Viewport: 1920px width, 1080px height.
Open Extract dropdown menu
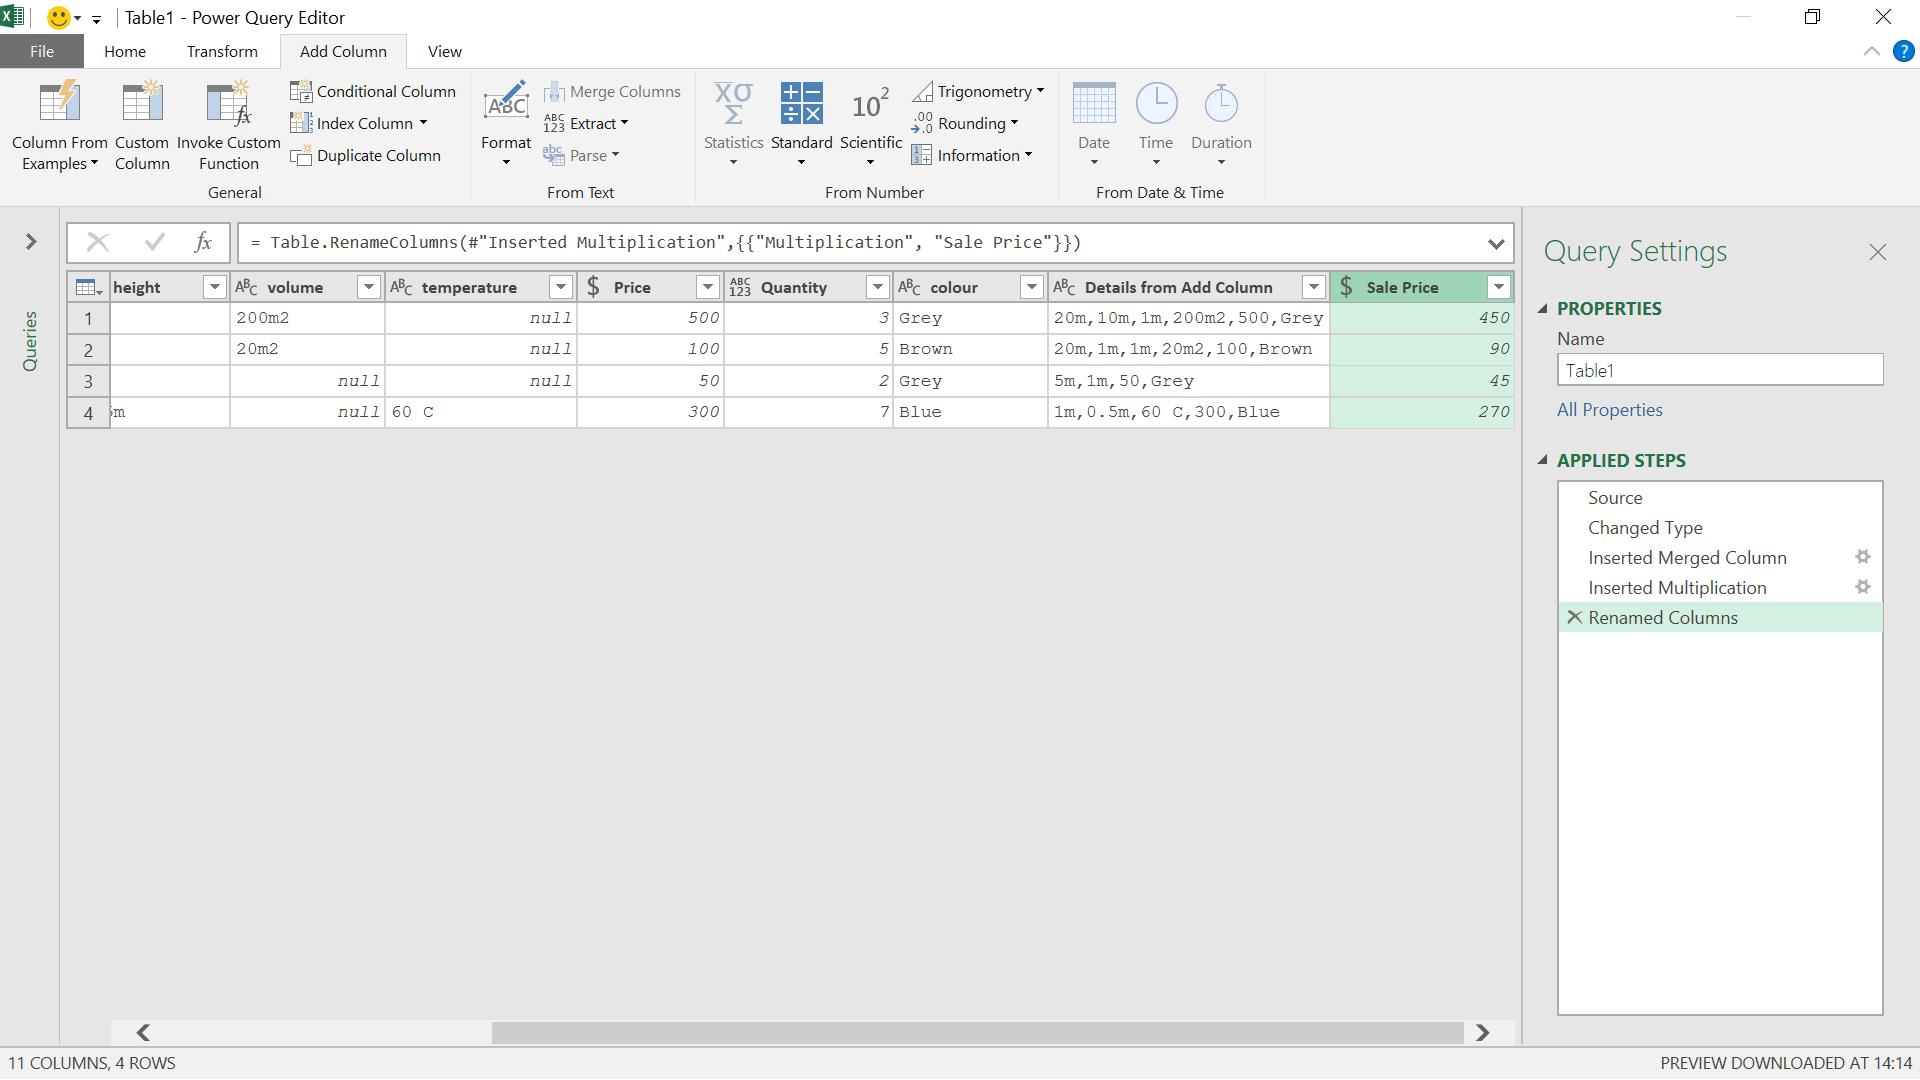[586, 123]
